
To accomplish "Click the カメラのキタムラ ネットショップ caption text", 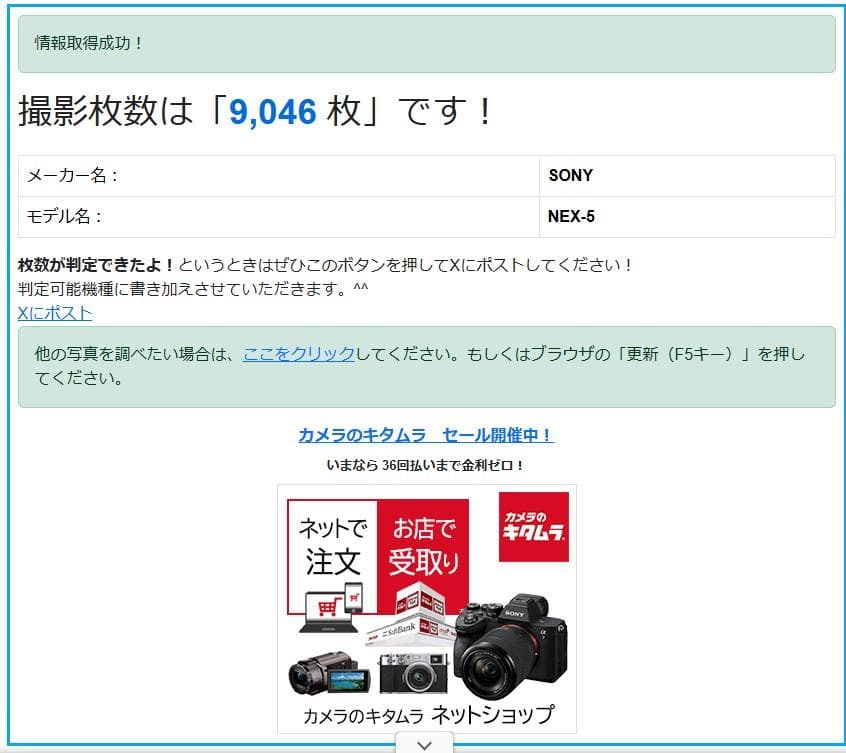I will [x=427, y=715].
